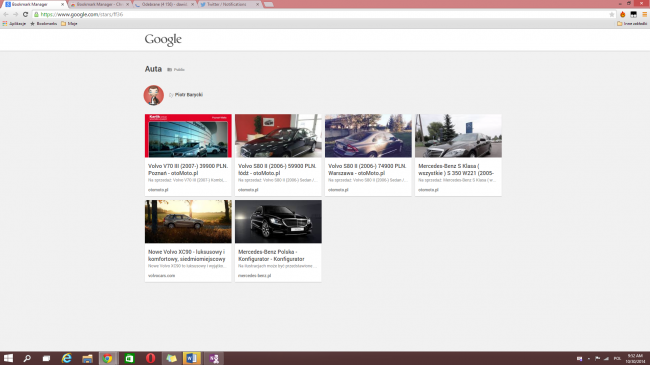The height and width of the screenshot is (365, 650).
Task: Open the flame extension icon in the toolbar
Action: pyautogui.click(x=623, y=14)
